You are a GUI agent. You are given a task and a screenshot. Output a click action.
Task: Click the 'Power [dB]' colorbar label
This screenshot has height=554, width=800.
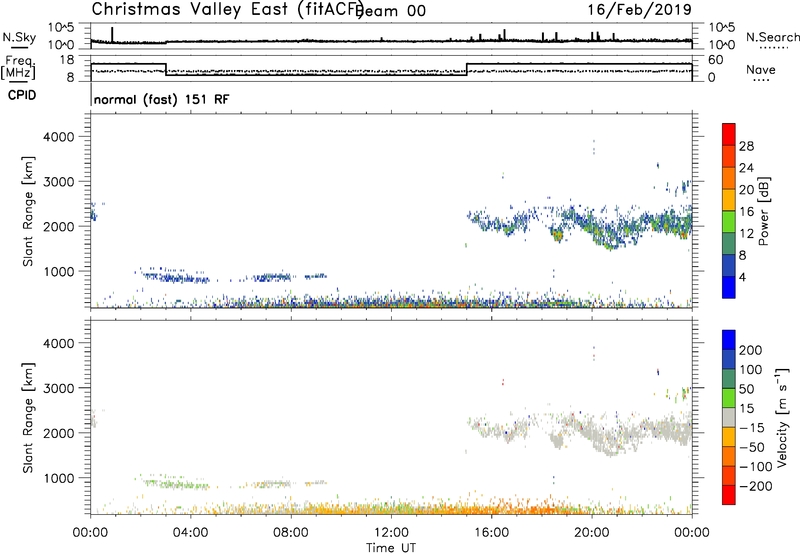(x=763, y=211)
